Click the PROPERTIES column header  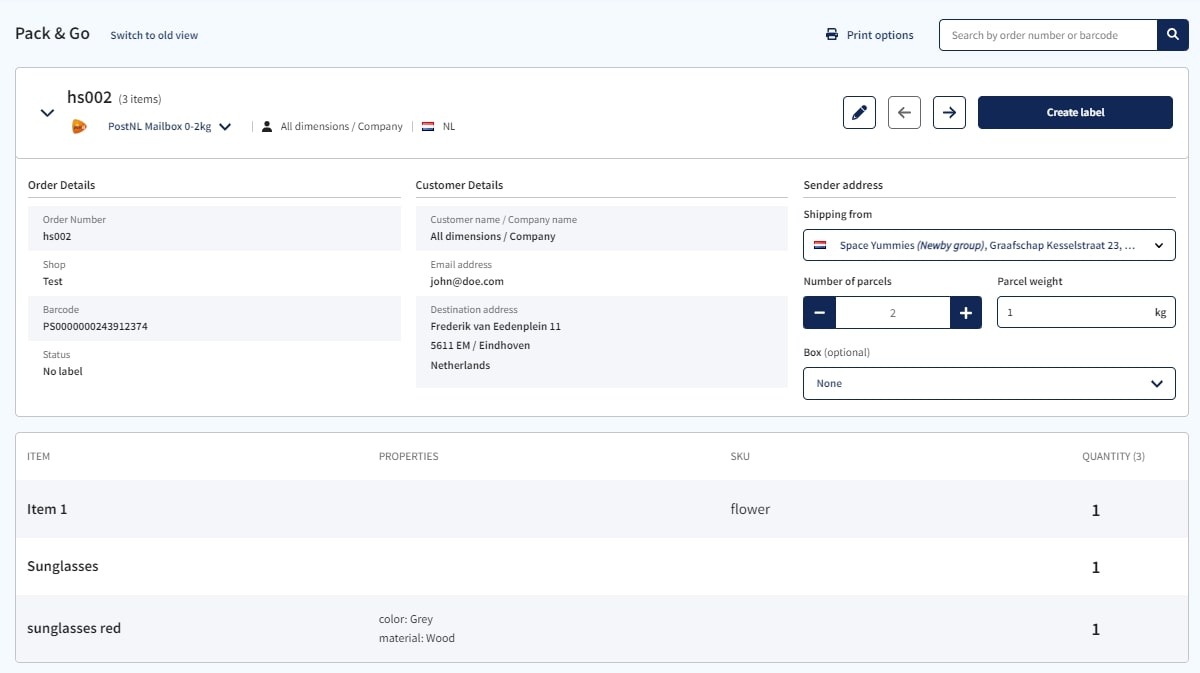click(x=409, y=457)
